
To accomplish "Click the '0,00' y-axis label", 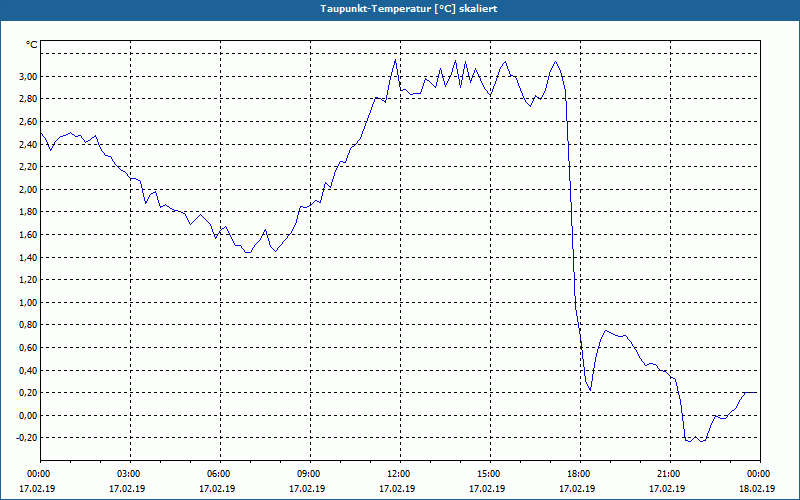I will 28,415.
